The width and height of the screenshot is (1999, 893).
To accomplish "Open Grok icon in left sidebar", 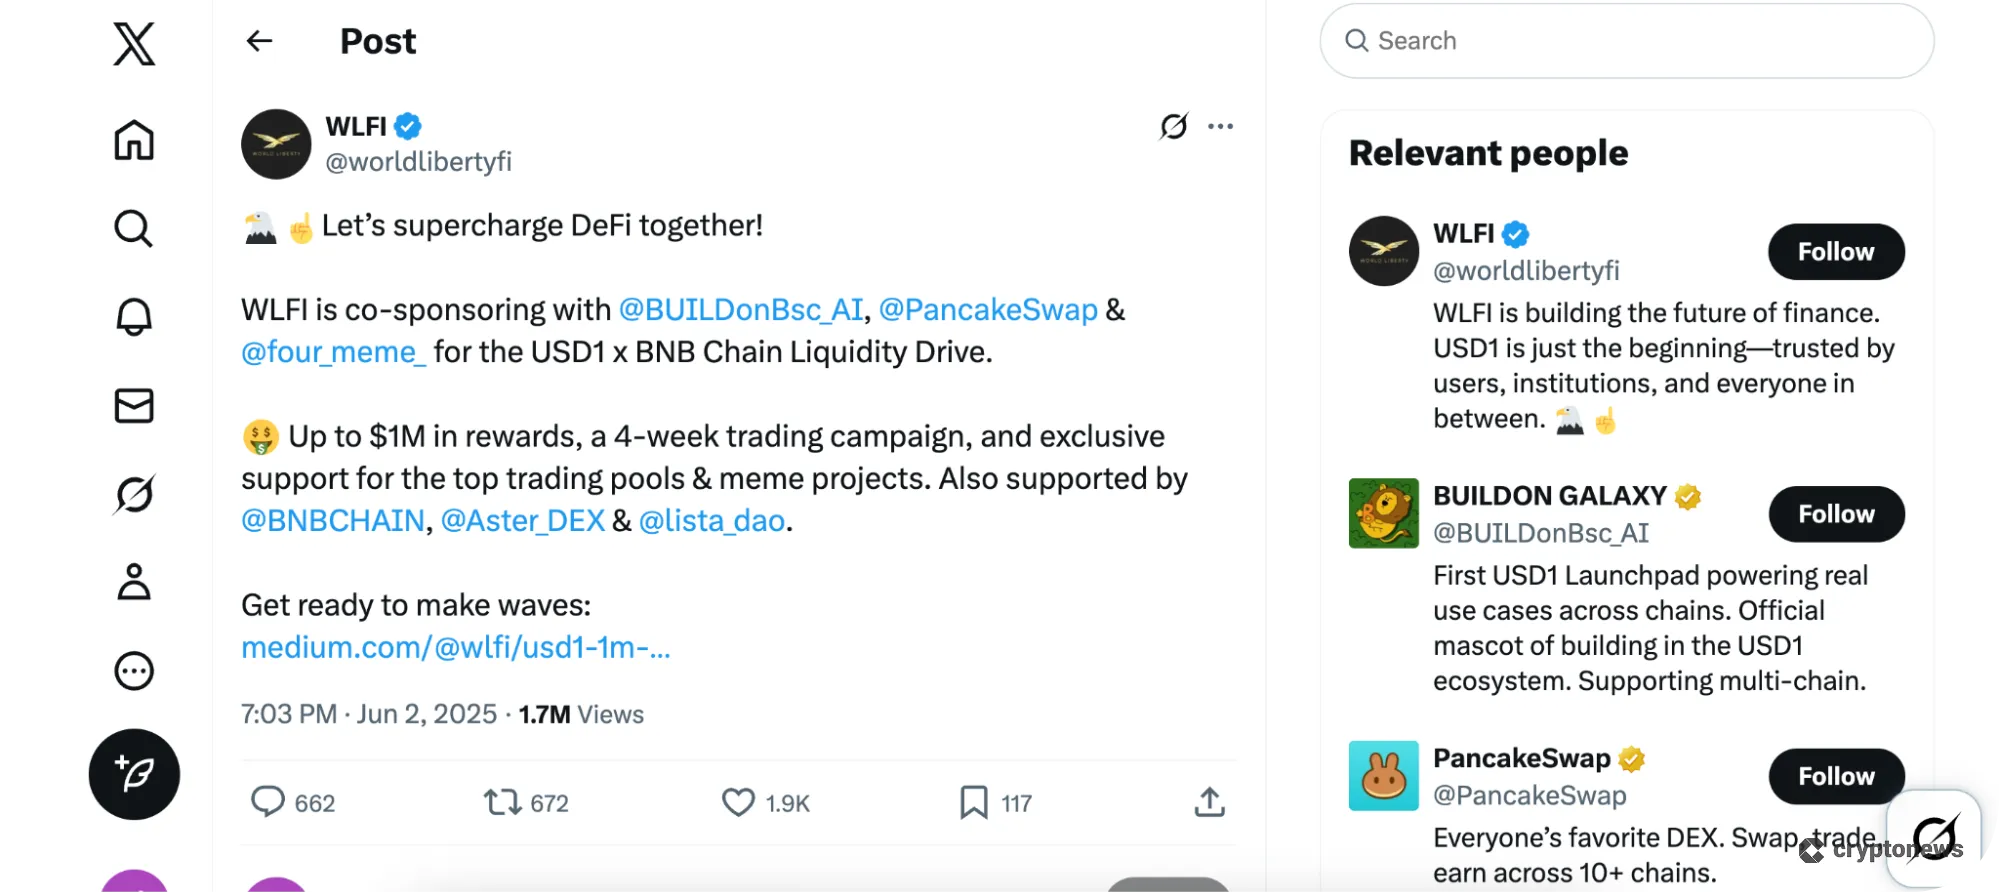I will coord(134,494).
